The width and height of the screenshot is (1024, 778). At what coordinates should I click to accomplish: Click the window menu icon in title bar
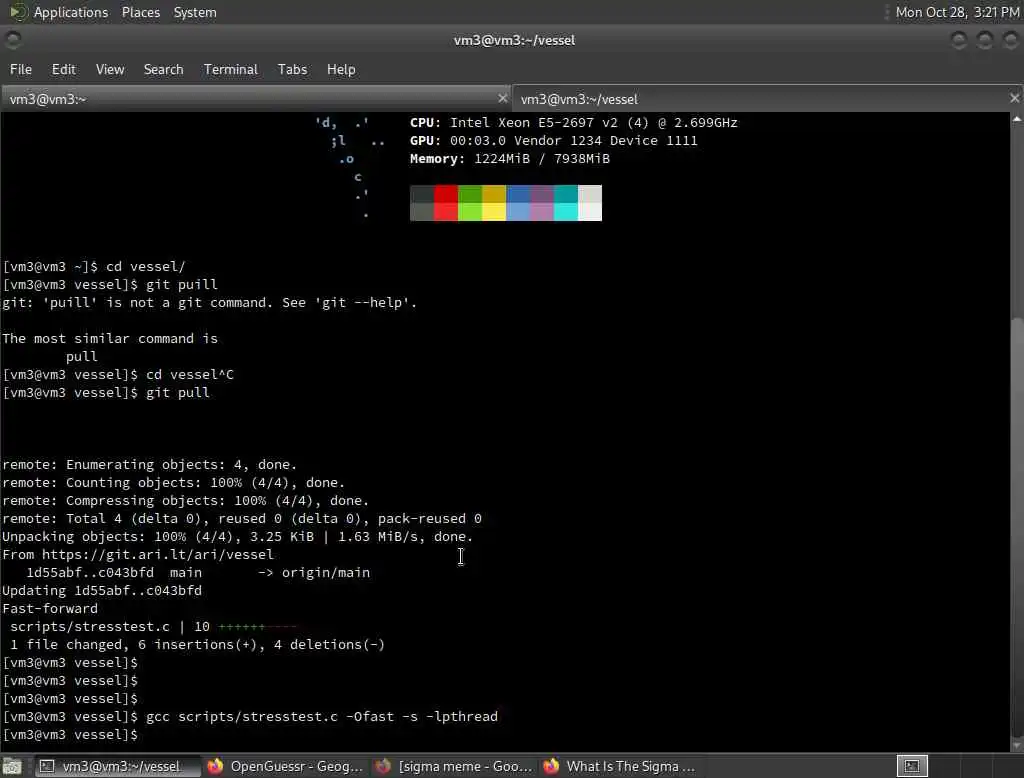pos(12,41)
